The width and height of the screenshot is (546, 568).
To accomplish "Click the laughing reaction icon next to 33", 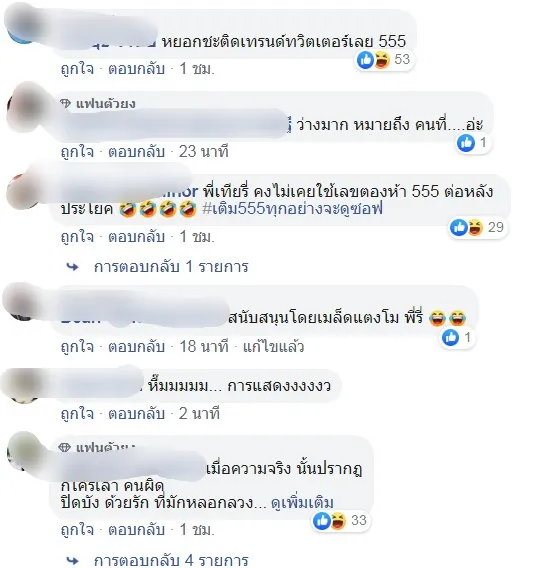I will [x=338, y=521].
